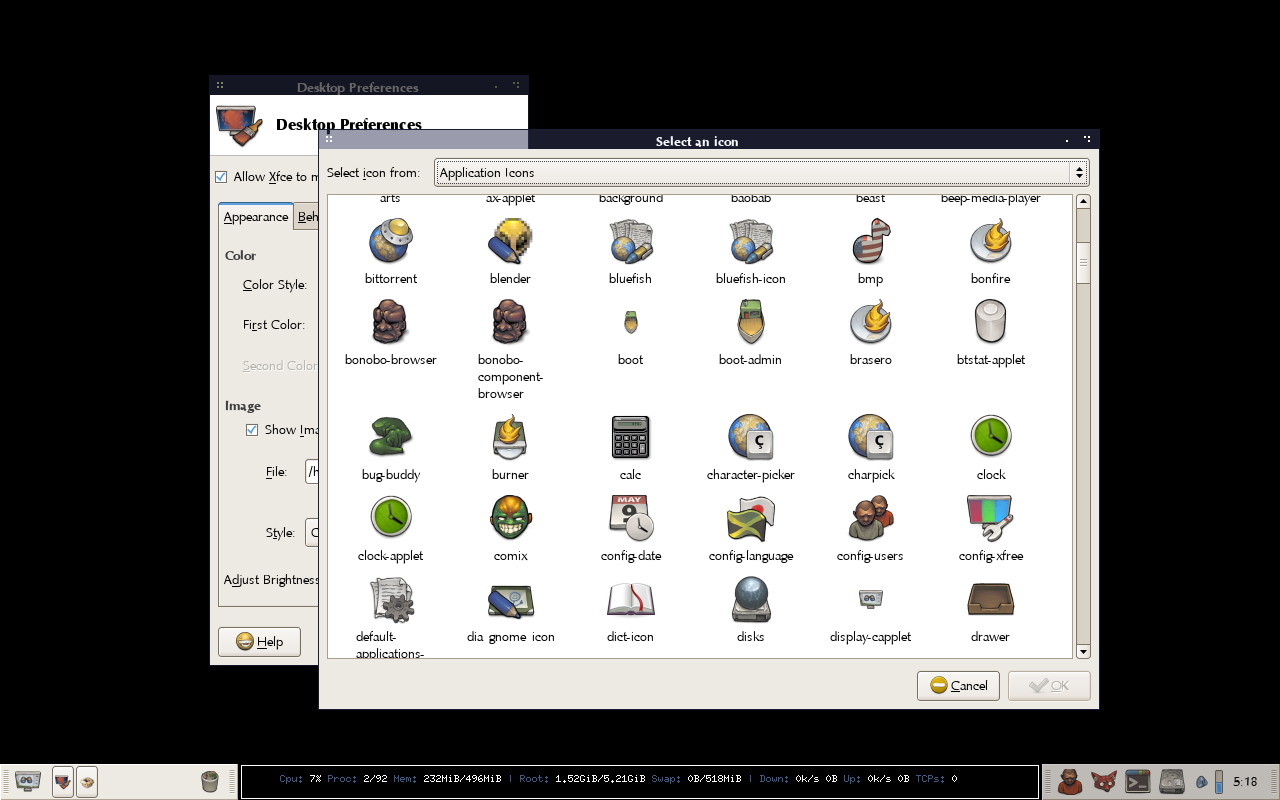Select the bluefish-icon entry

point(750,242)
